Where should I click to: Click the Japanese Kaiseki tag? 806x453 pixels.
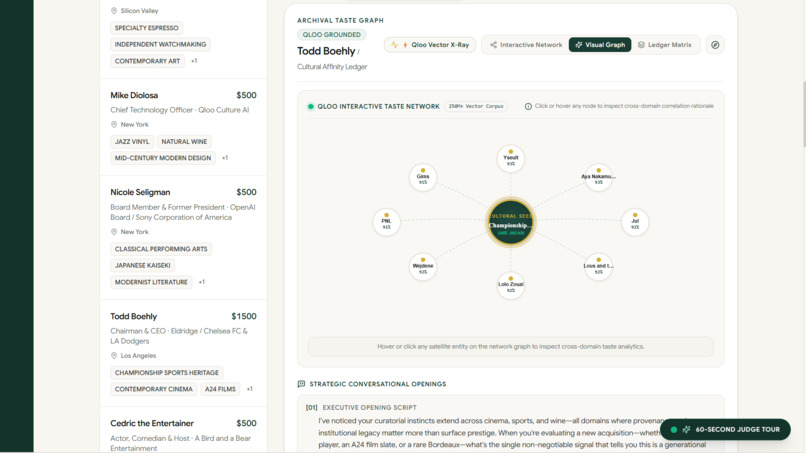point(142,265)
